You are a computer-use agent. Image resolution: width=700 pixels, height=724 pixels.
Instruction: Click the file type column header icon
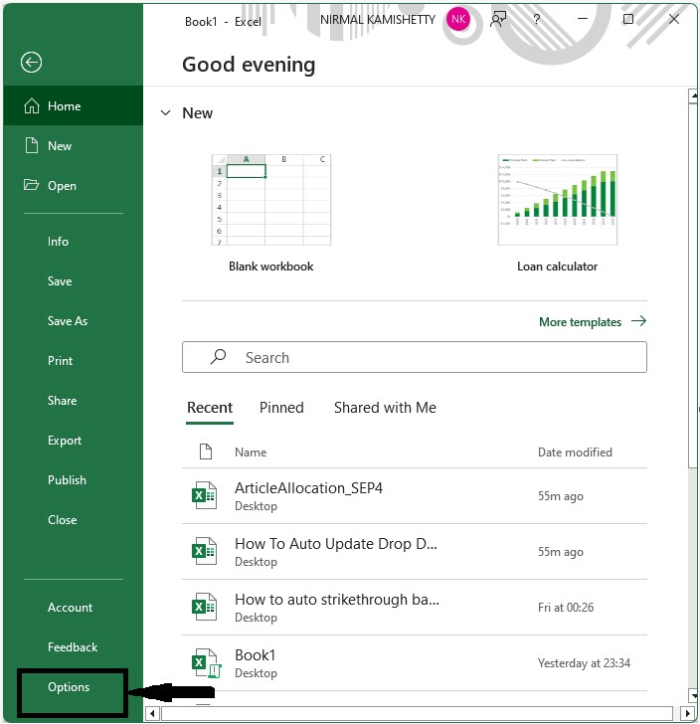(x=205, y=452)
